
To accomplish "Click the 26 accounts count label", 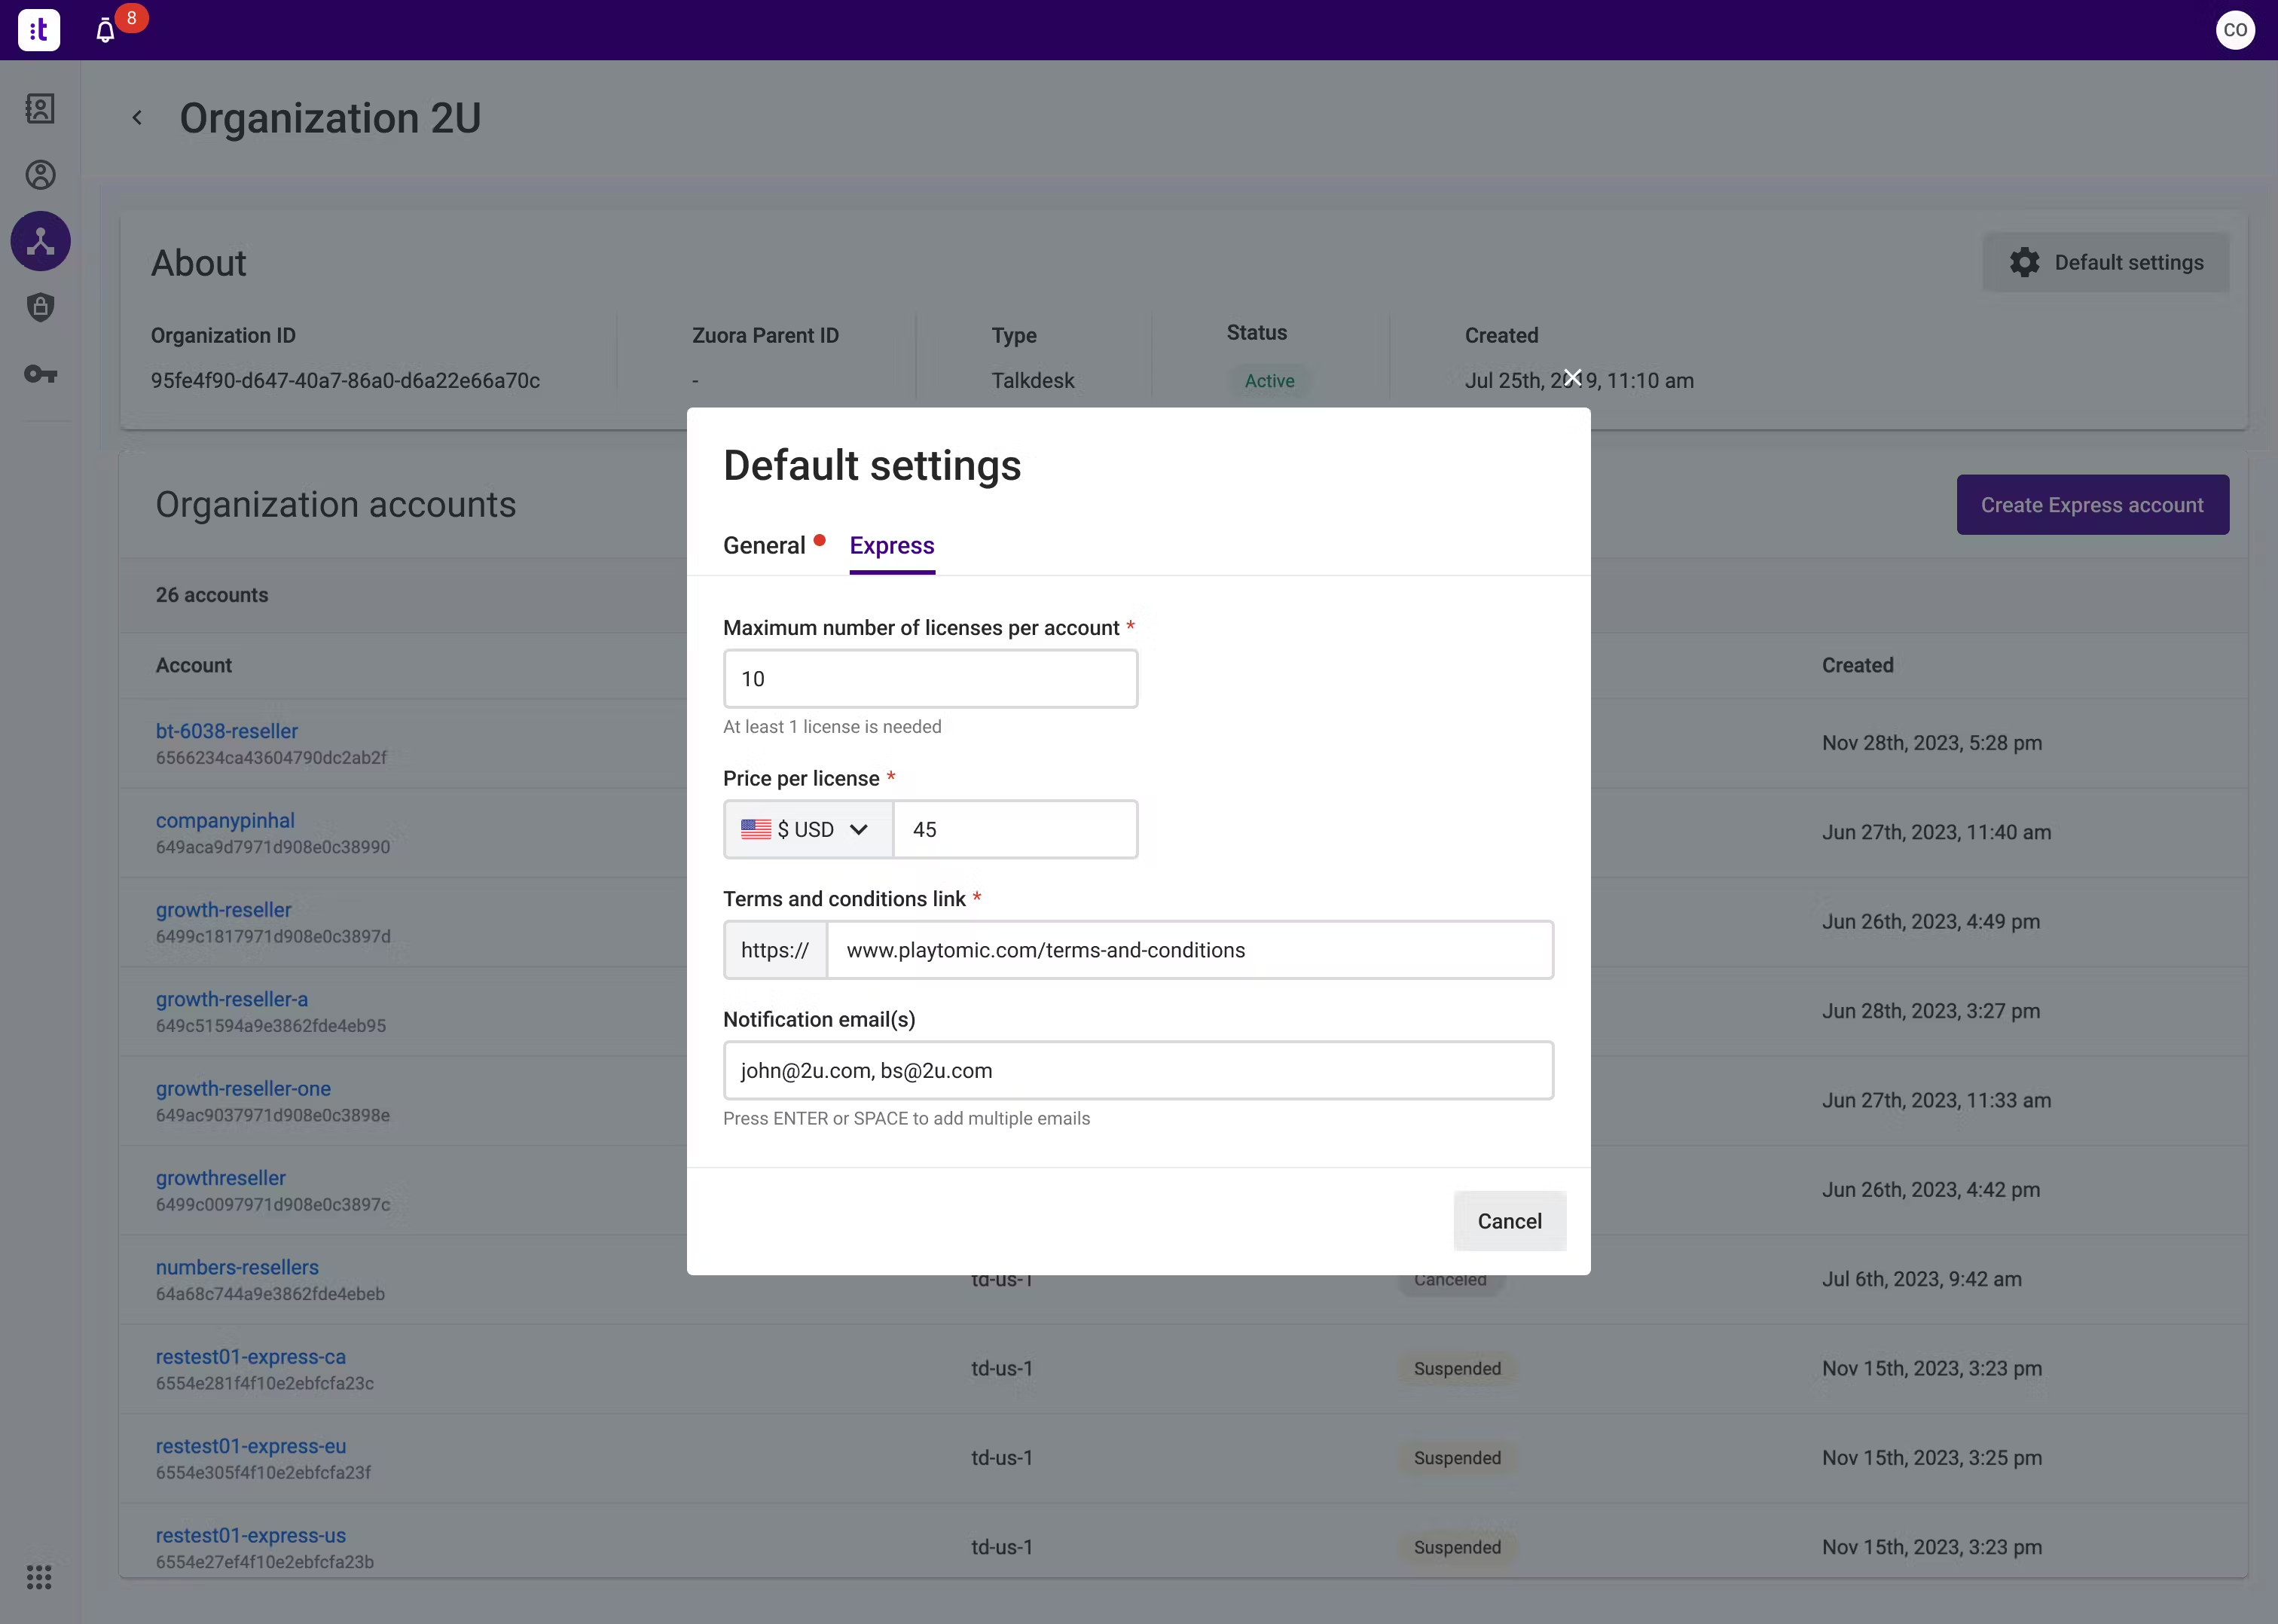I will click(211, 595).
